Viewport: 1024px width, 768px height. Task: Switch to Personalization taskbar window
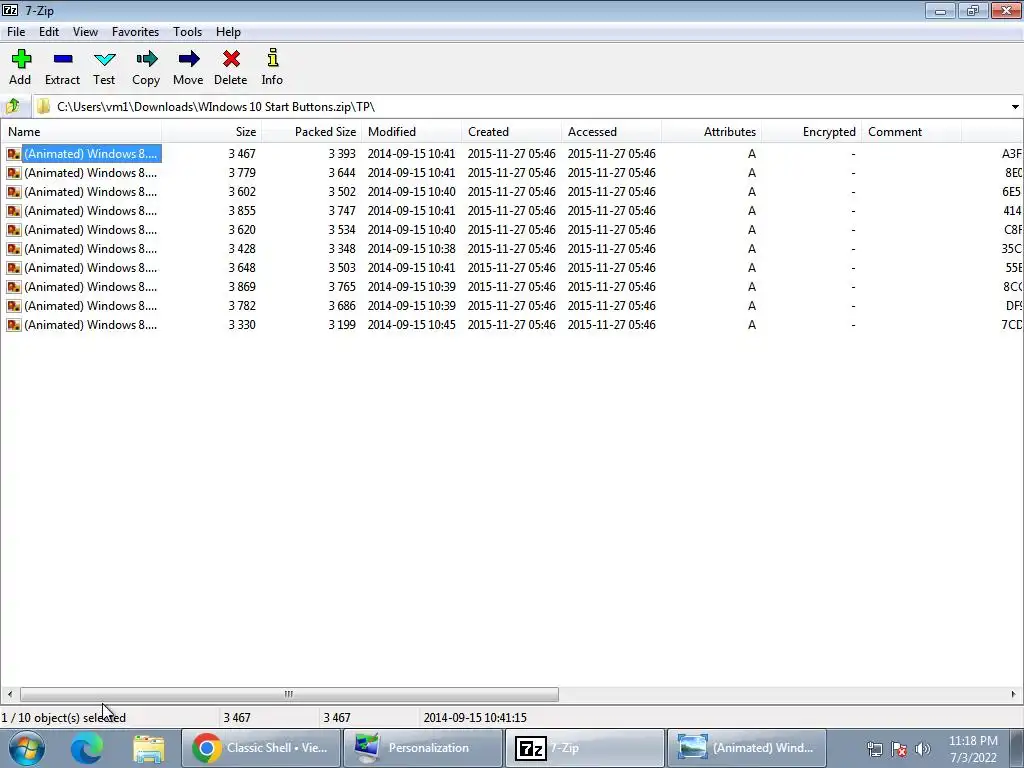(423, 748)
